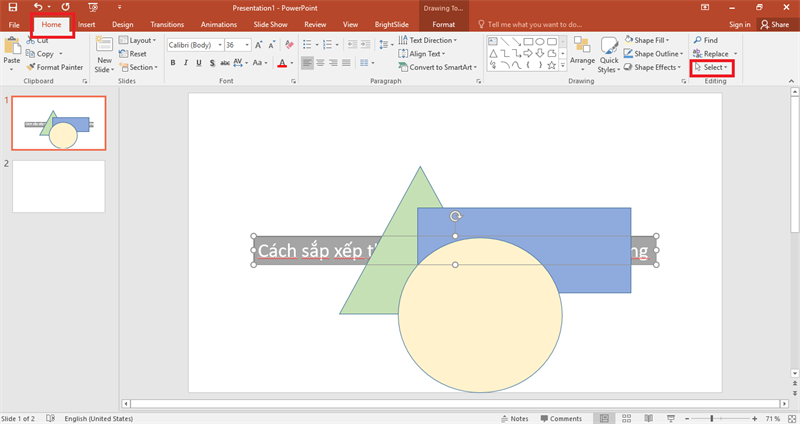Screen dimensions: 800x424
Task: Clear all formatting
Action: click(289, 45)
